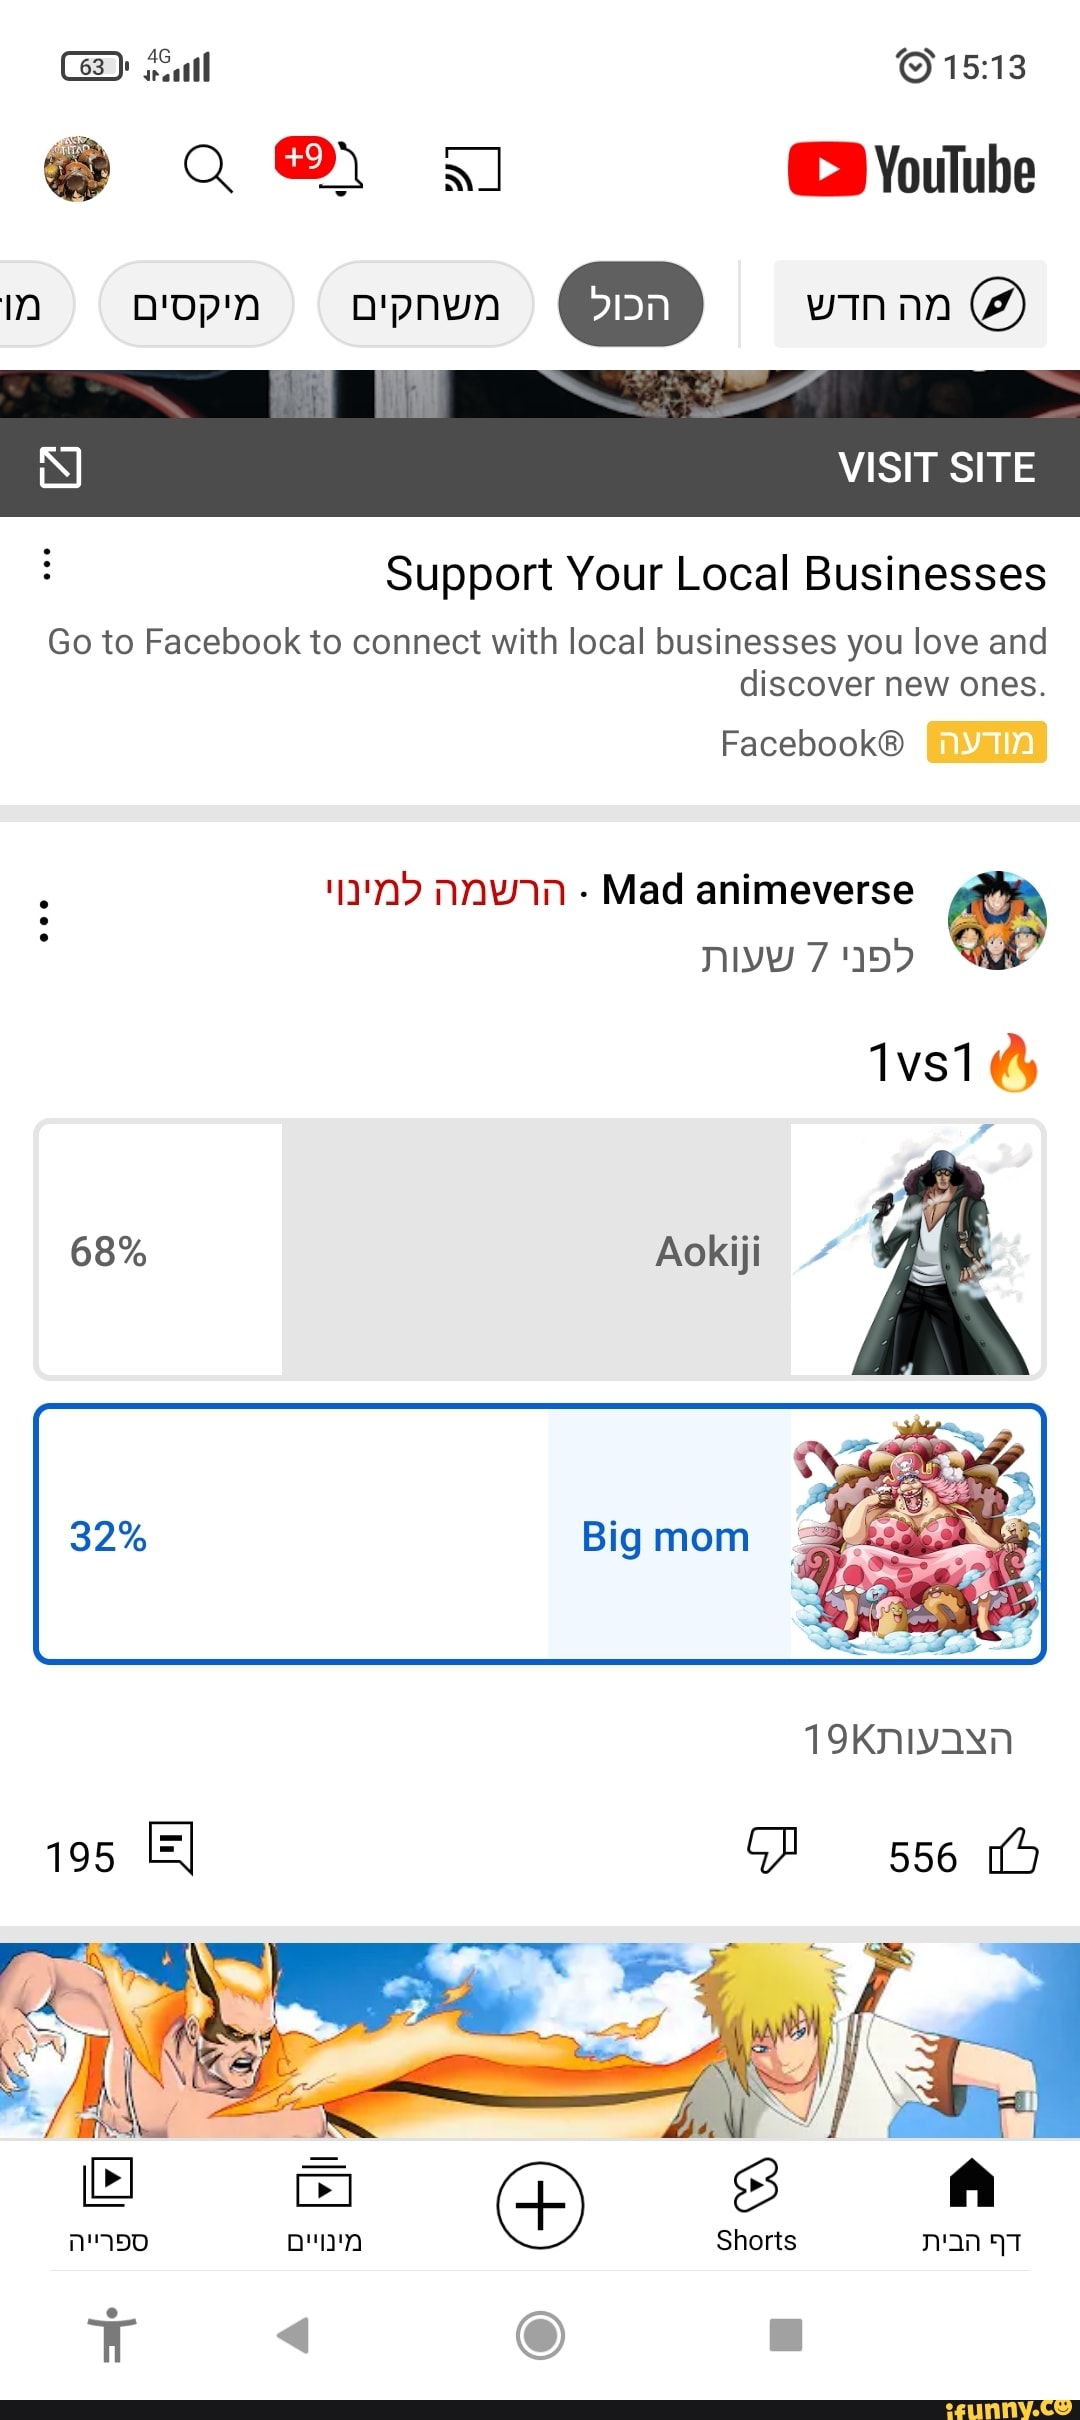Viewport: 1080px width, 2420px height.
Task: Like the poll post with thumbs up
Action: click(x=1013, y=1850)
